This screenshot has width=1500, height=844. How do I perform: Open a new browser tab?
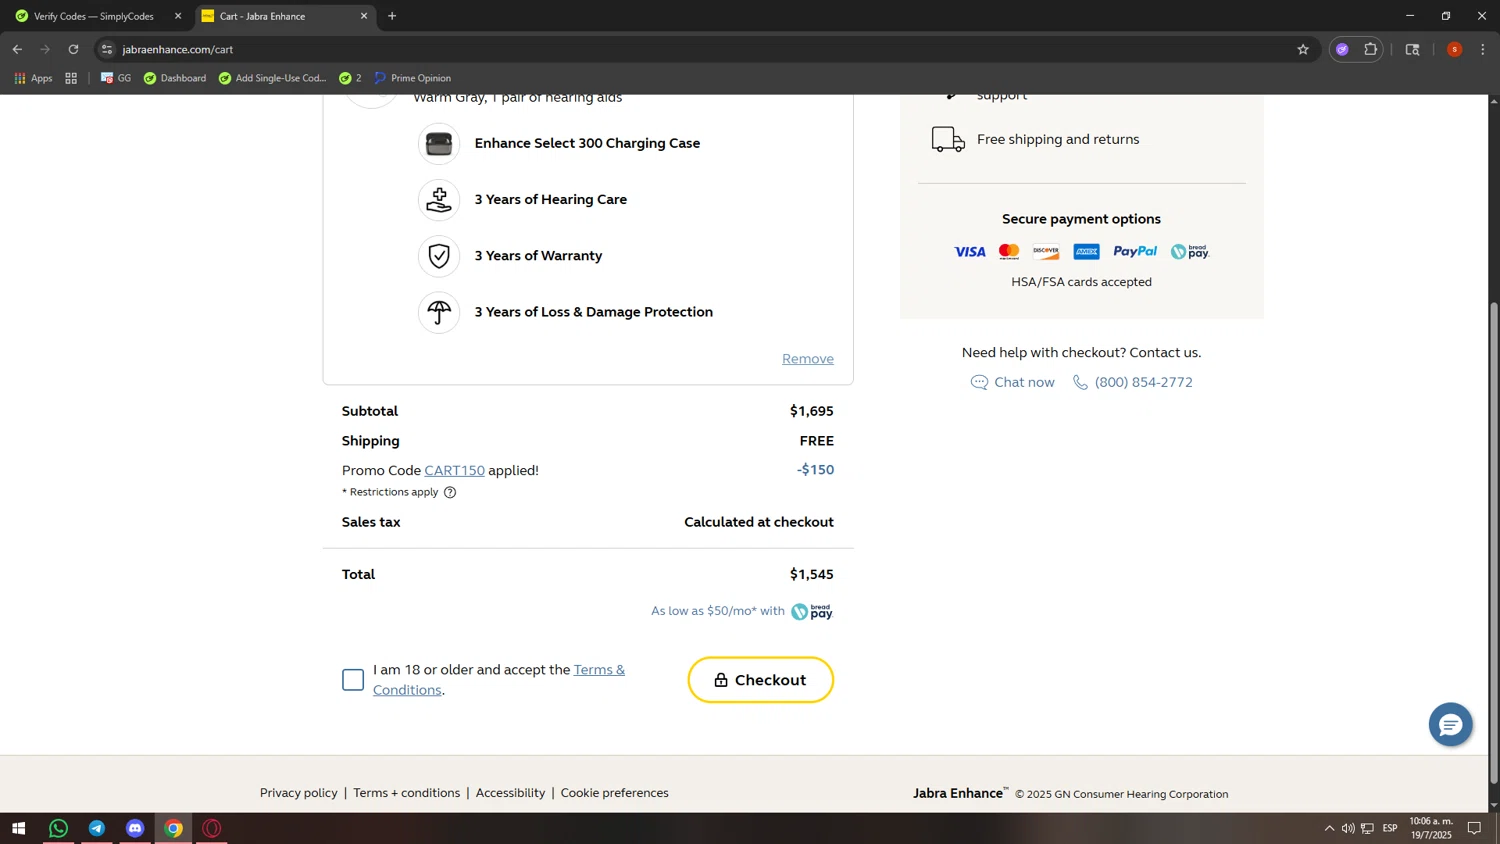[392, 16]
